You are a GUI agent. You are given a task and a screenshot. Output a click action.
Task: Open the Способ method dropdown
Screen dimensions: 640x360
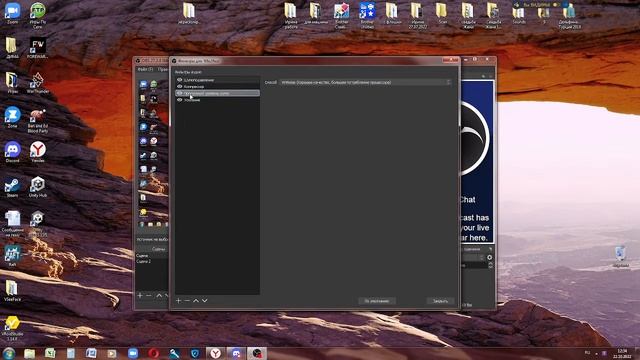pyautogui.click(x=366, y=82)
